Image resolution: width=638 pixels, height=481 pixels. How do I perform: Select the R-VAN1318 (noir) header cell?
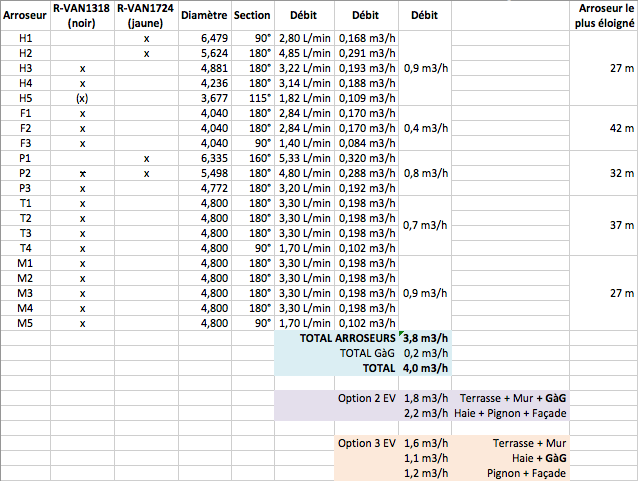point(82,16)
